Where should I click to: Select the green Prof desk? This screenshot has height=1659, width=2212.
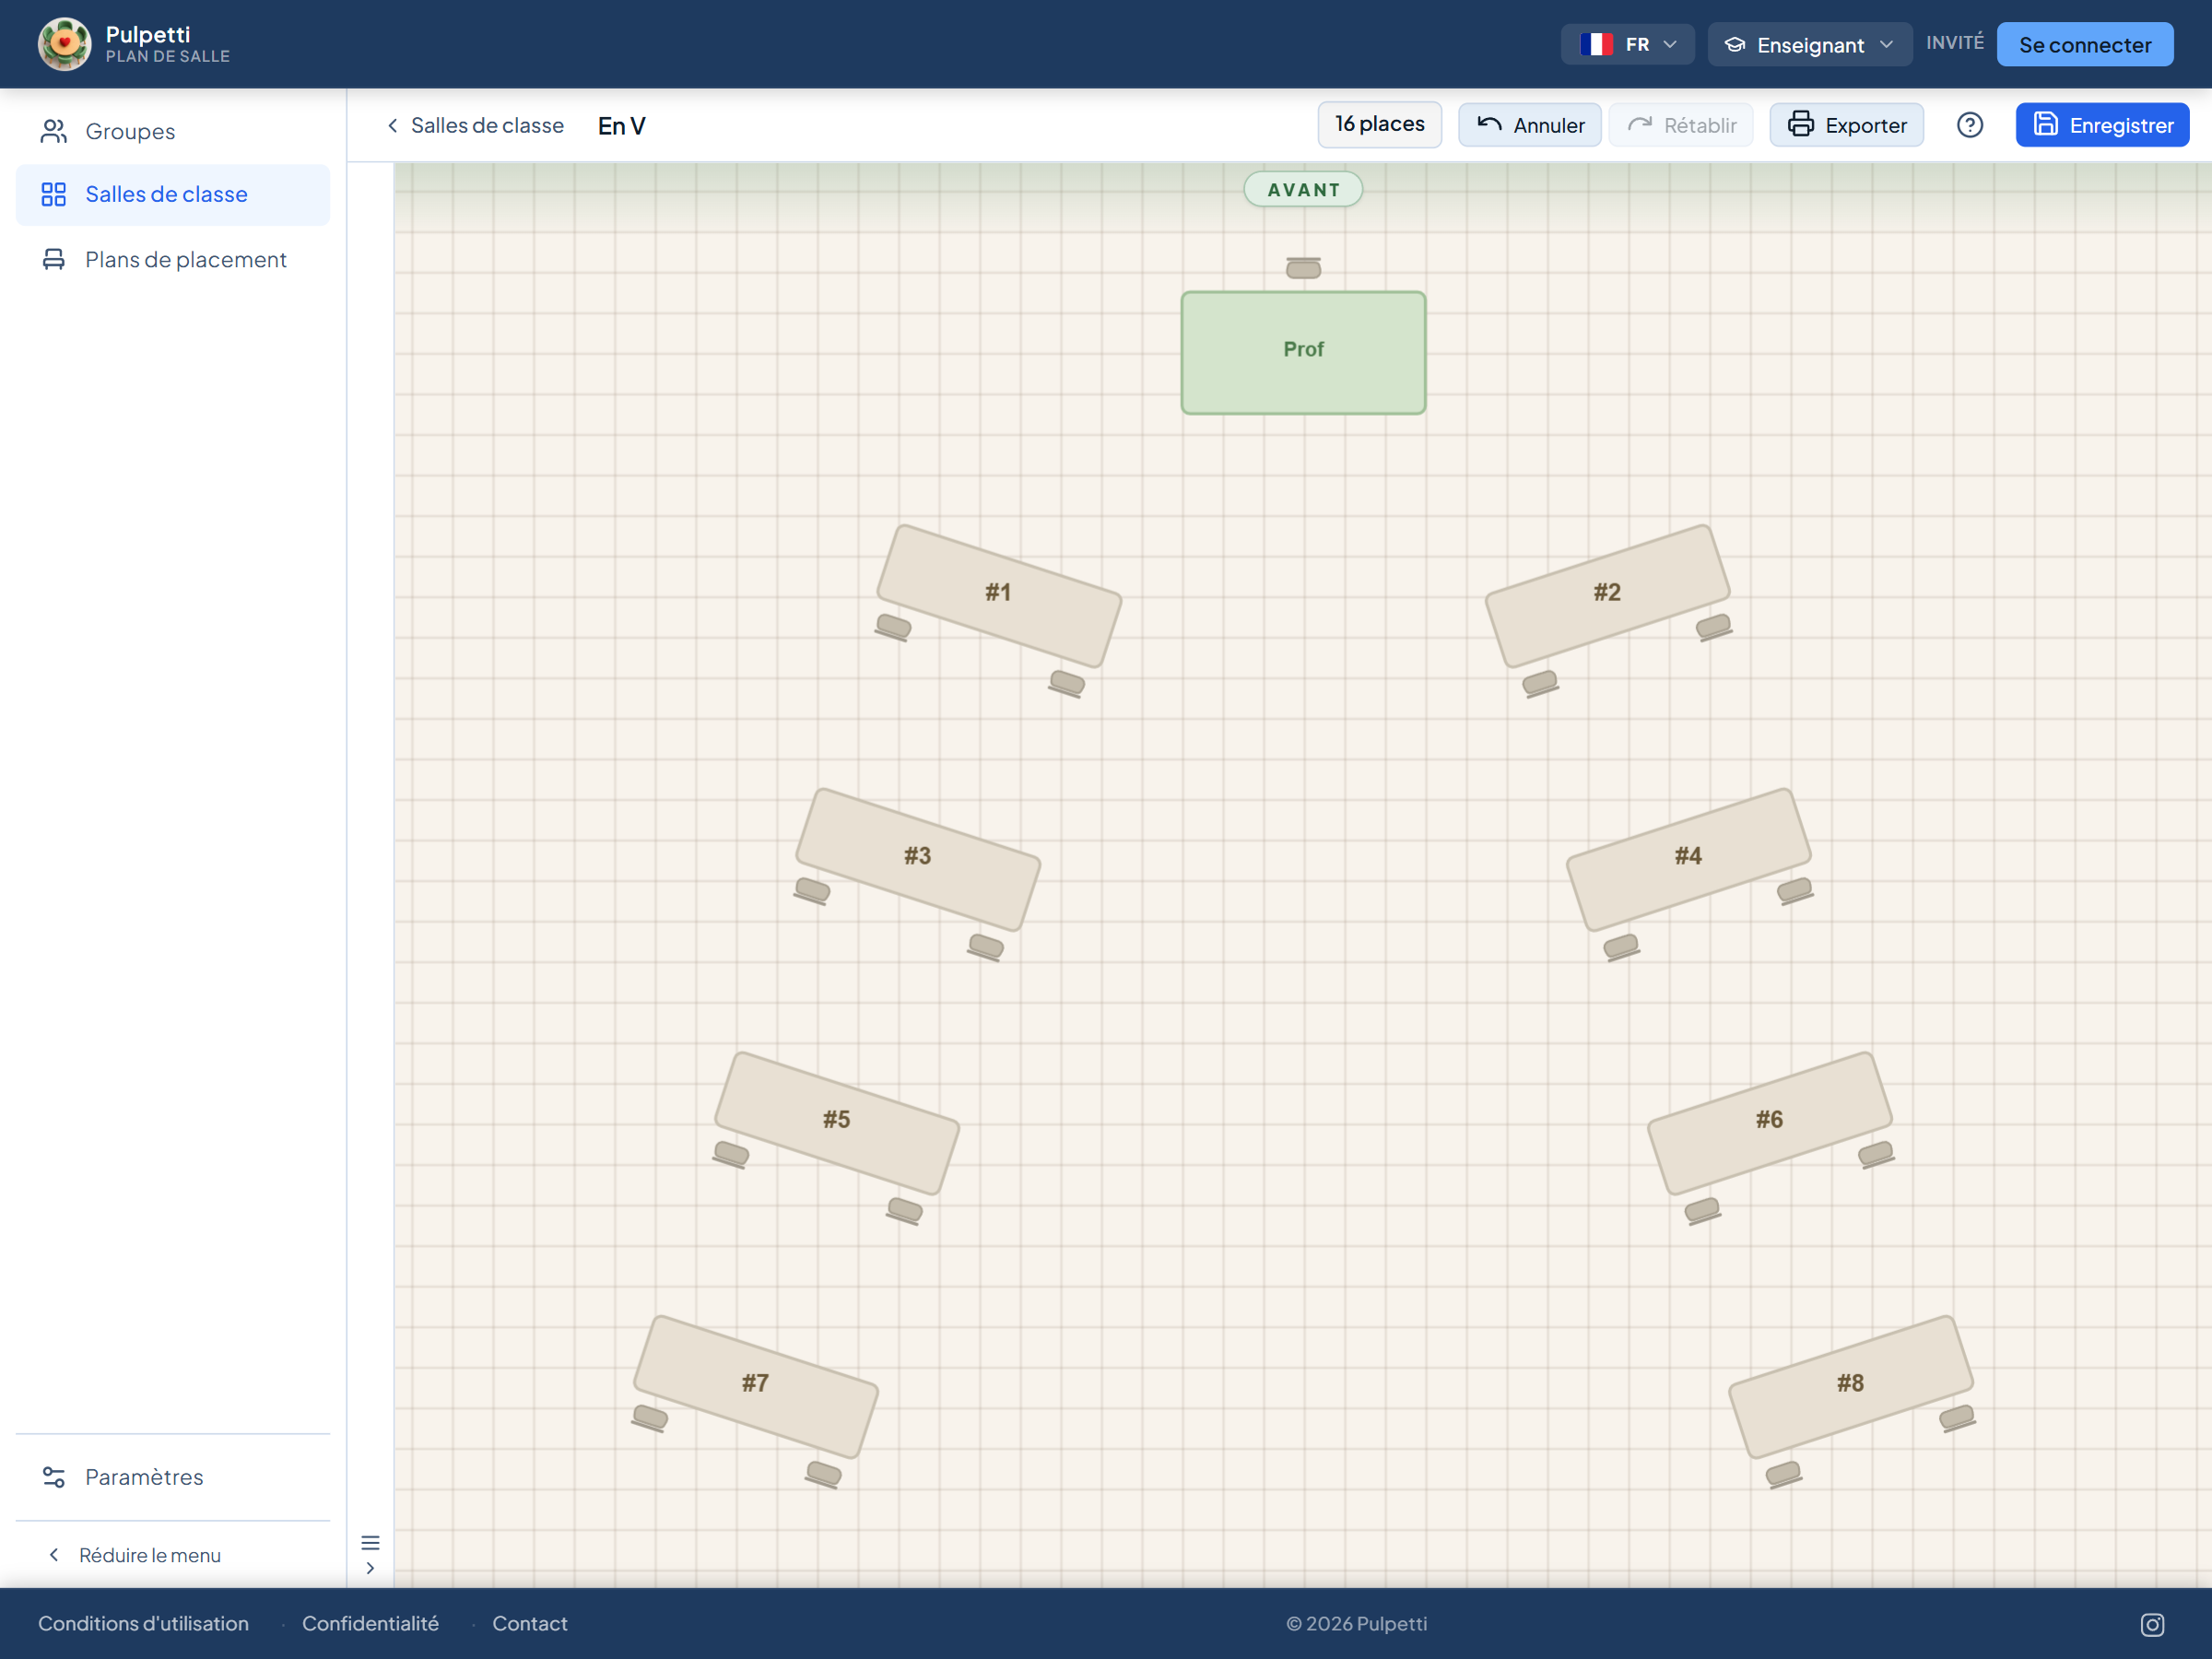click(1303, 352)
